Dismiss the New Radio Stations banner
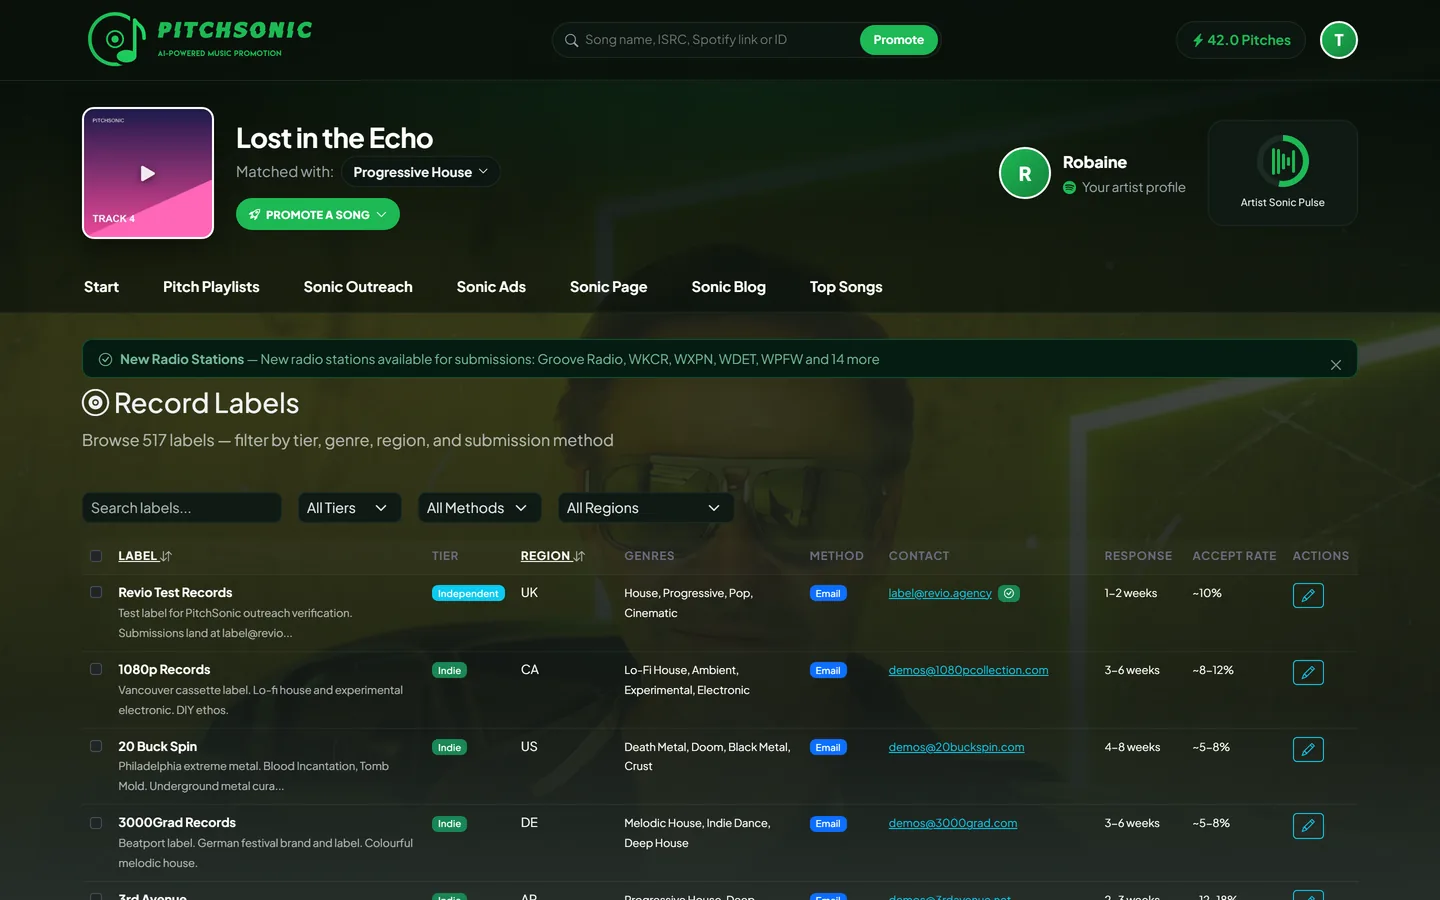 [1336, 365]
